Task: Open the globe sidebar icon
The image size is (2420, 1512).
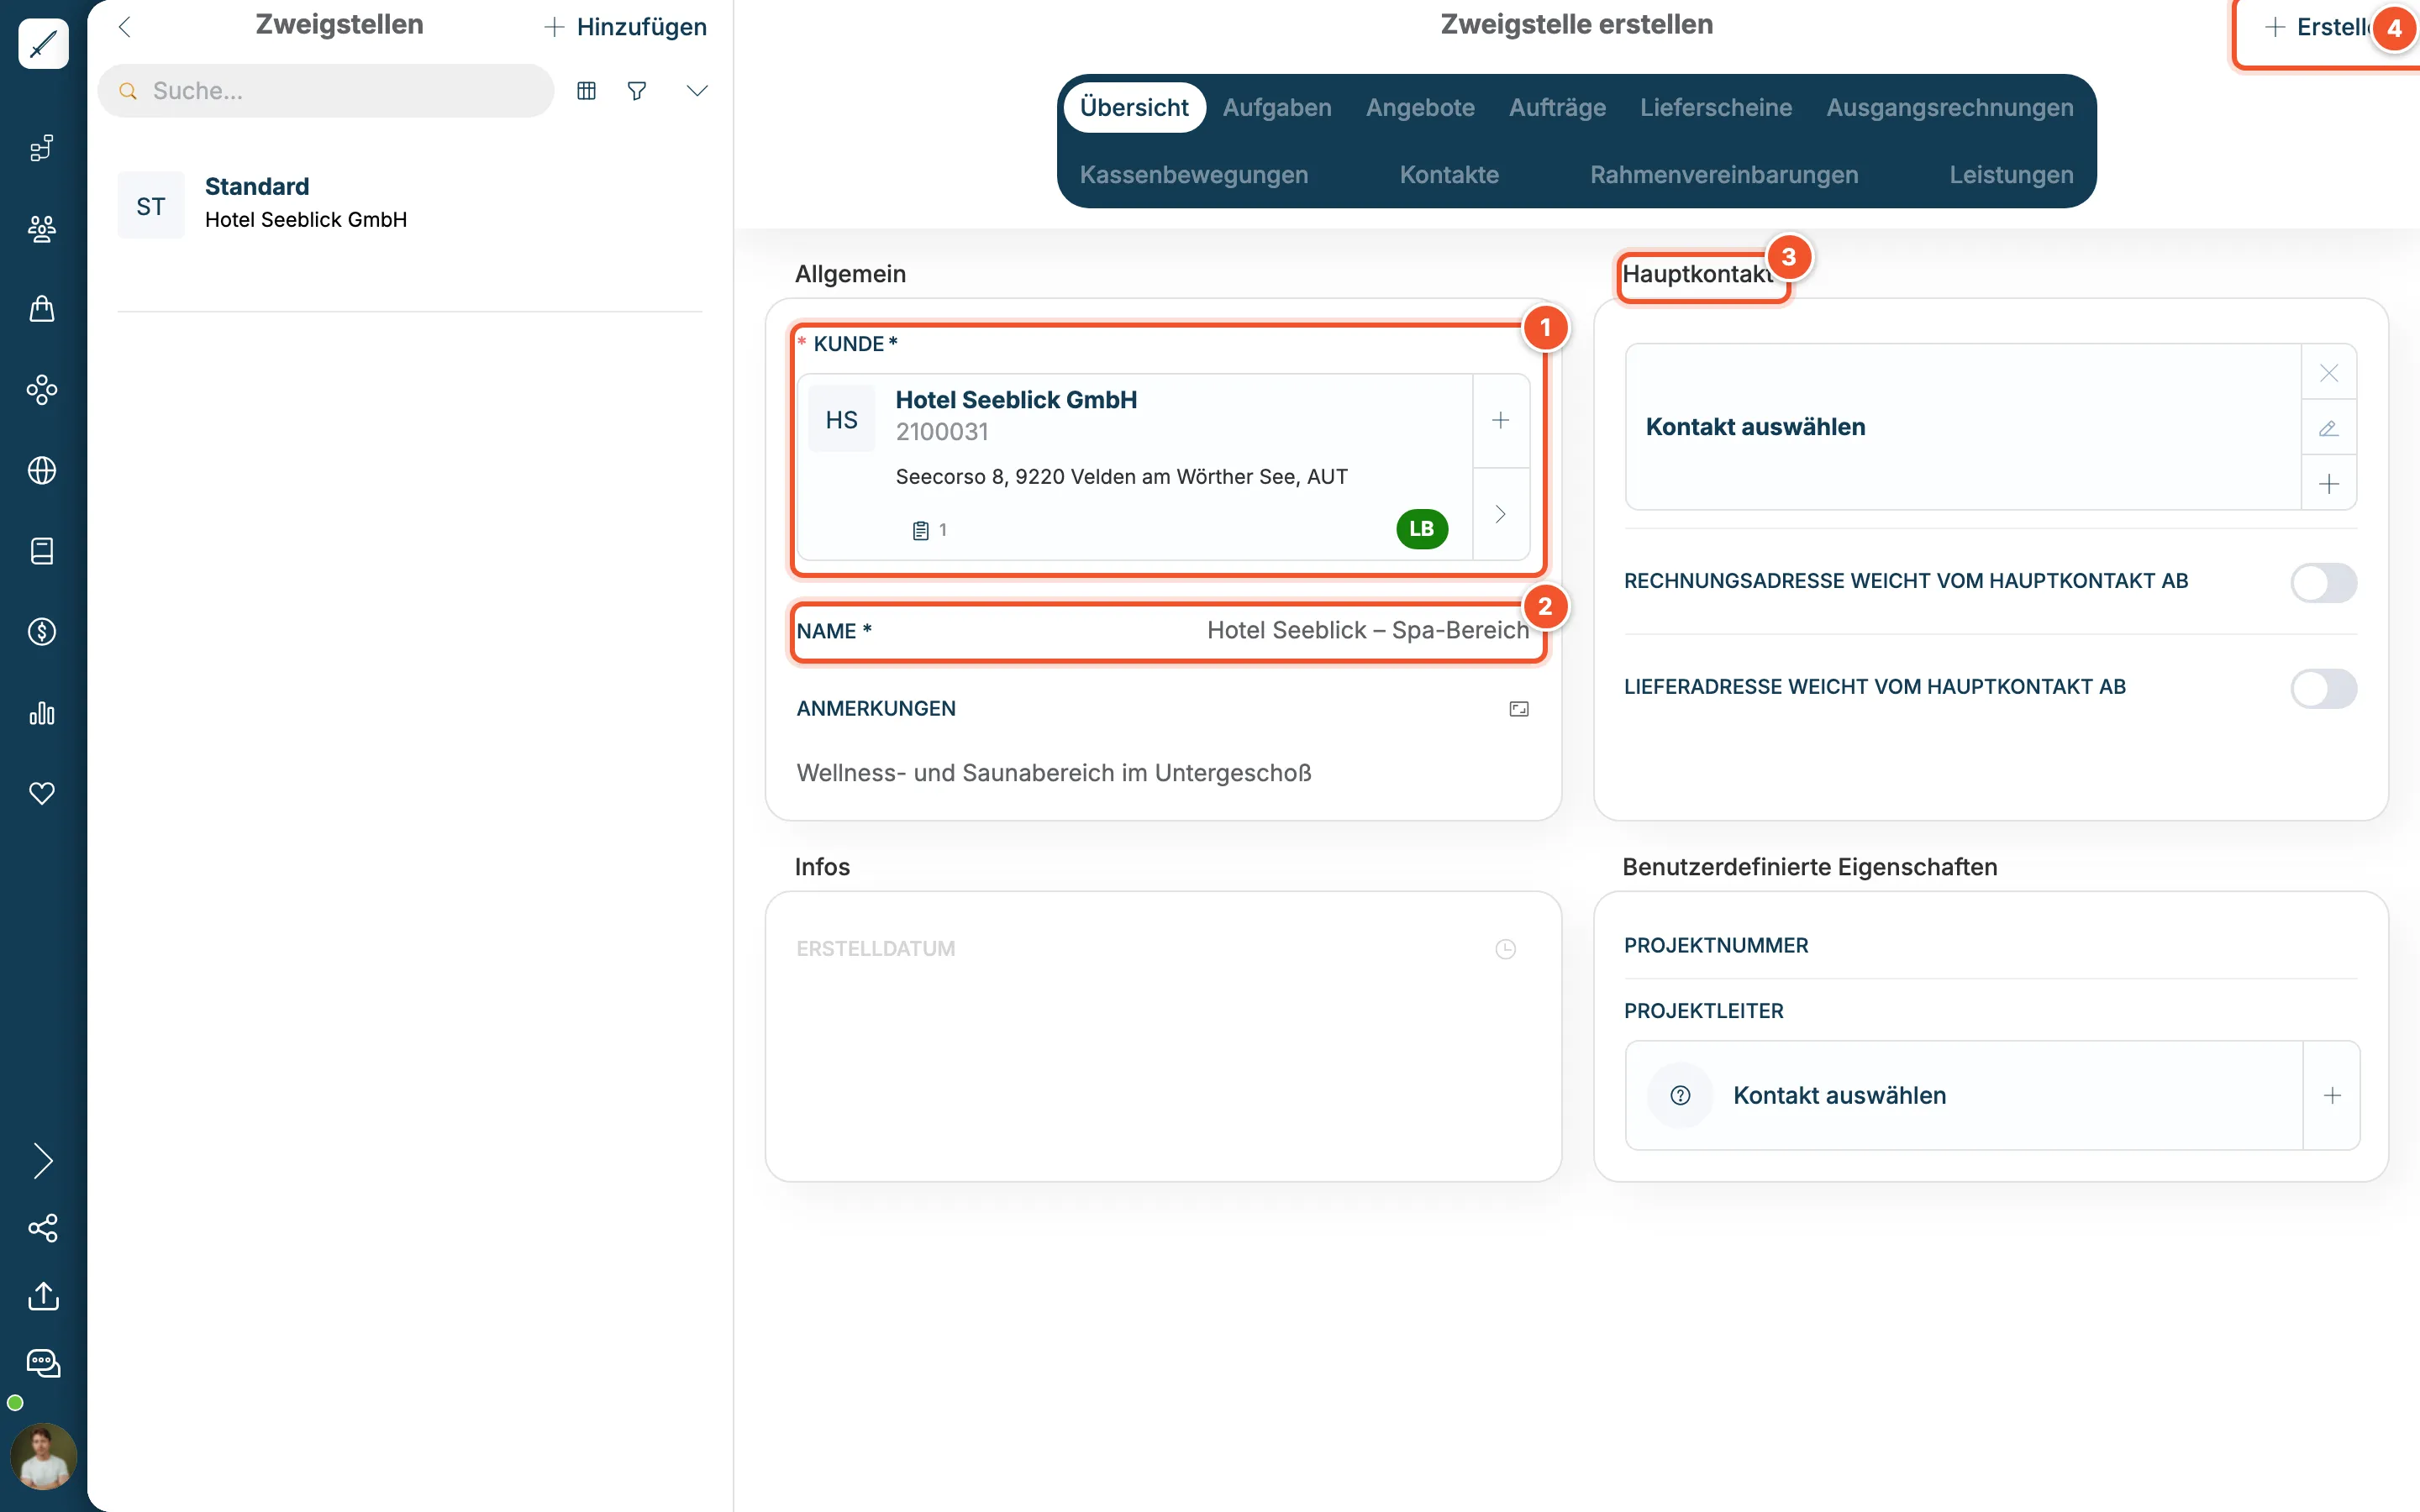Action: tap(42, 470)
